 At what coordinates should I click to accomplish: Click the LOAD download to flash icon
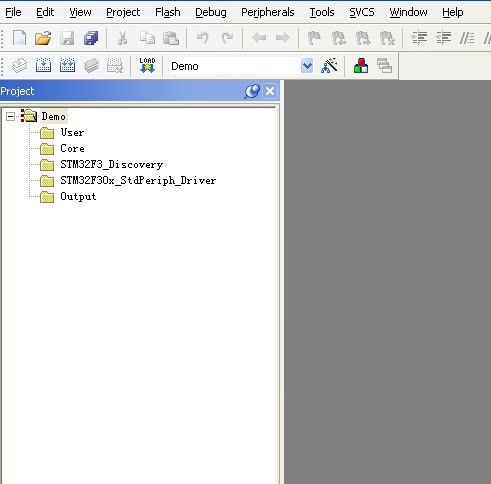(x=147, y=65)
